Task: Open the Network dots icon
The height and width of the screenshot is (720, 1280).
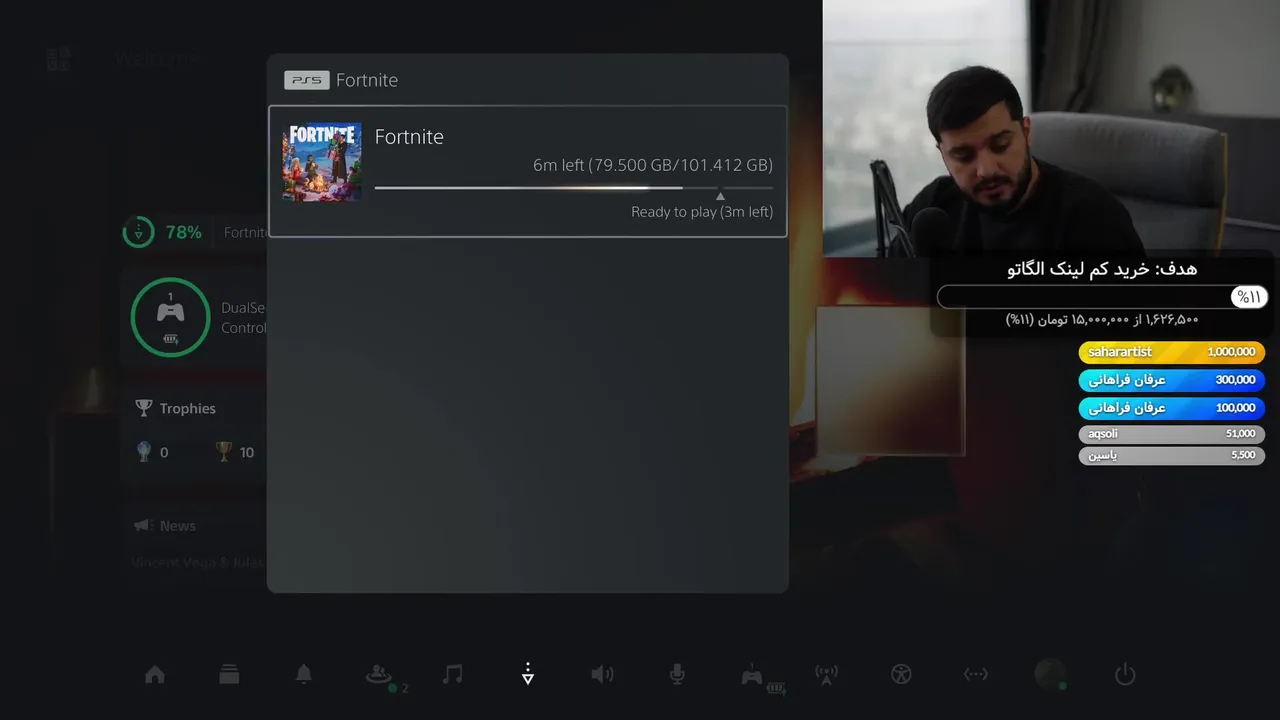Action: tap(976, 675)
